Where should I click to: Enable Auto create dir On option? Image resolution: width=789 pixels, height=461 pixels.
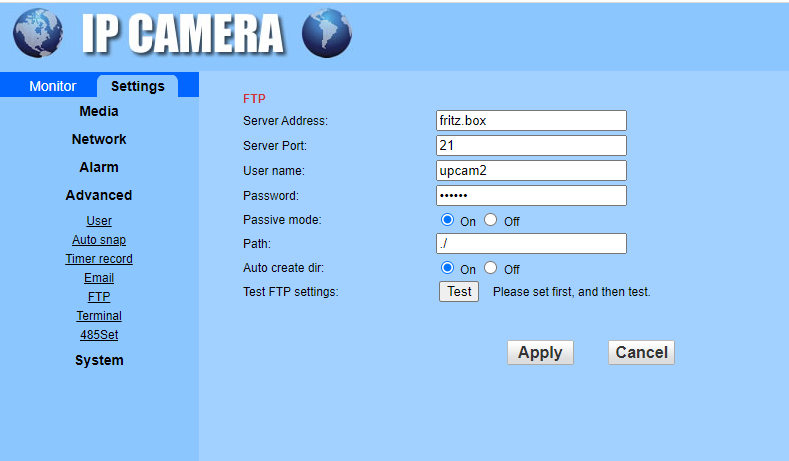[447, 268]
